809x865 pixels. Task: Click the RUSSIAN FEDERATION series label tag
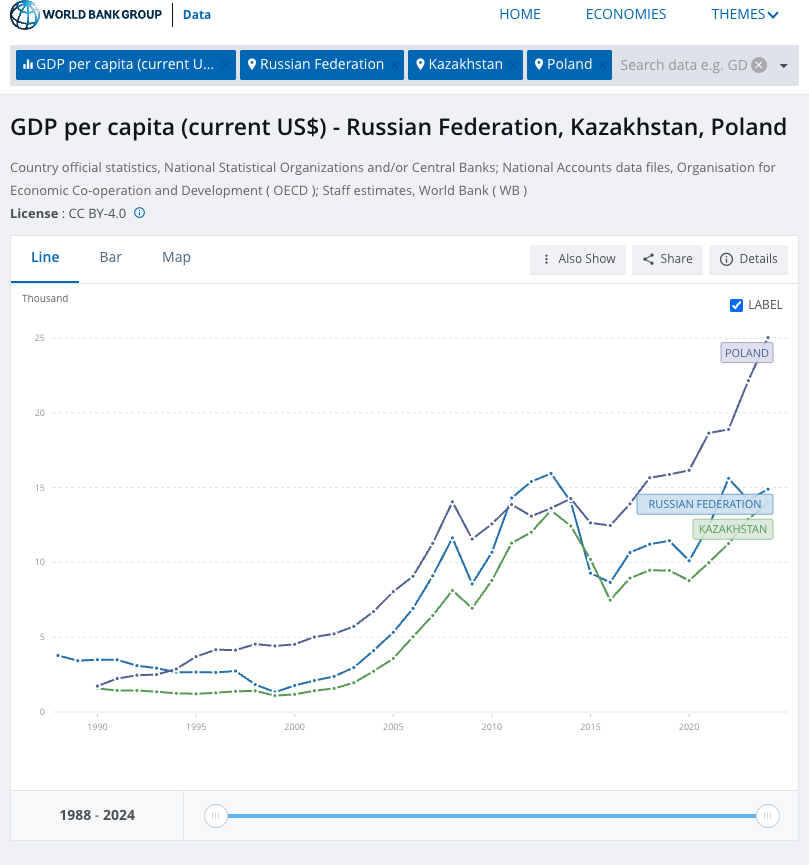[704, 504]
